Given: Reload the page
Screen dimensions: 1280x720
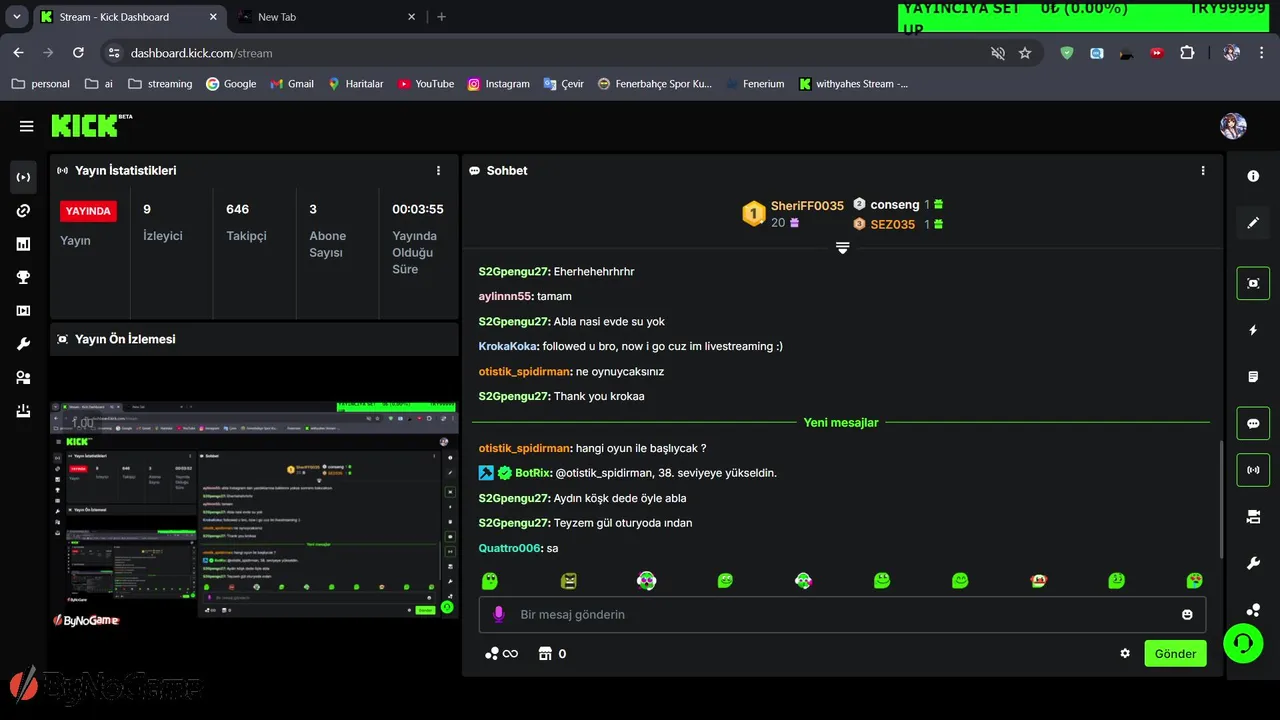Looking at the screenshot, I should point(79,53).
